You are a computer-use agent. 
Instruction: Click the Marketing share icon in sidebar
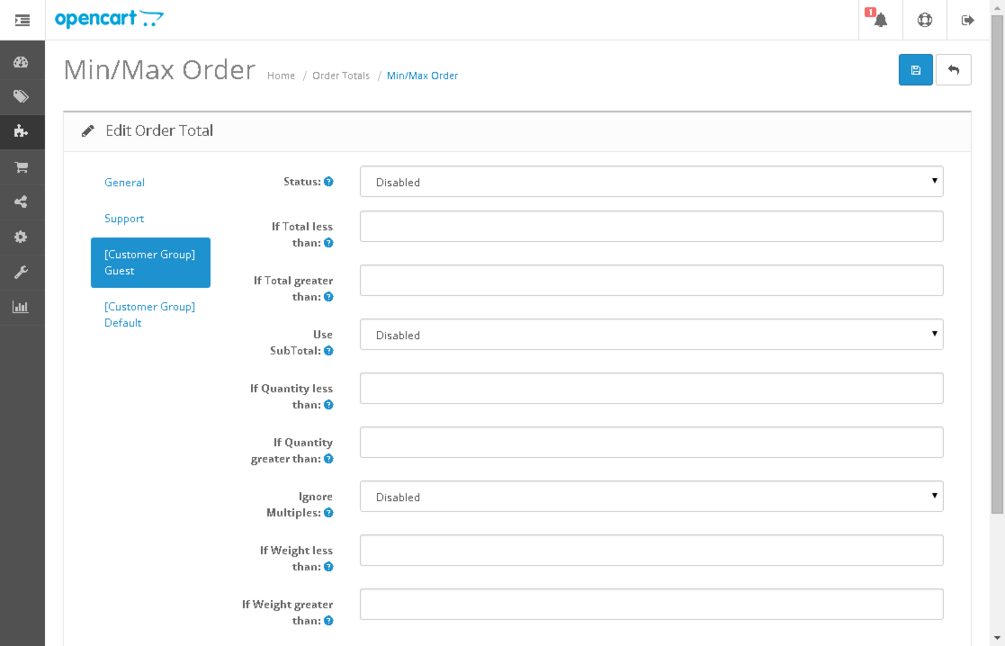click(21, 201)
